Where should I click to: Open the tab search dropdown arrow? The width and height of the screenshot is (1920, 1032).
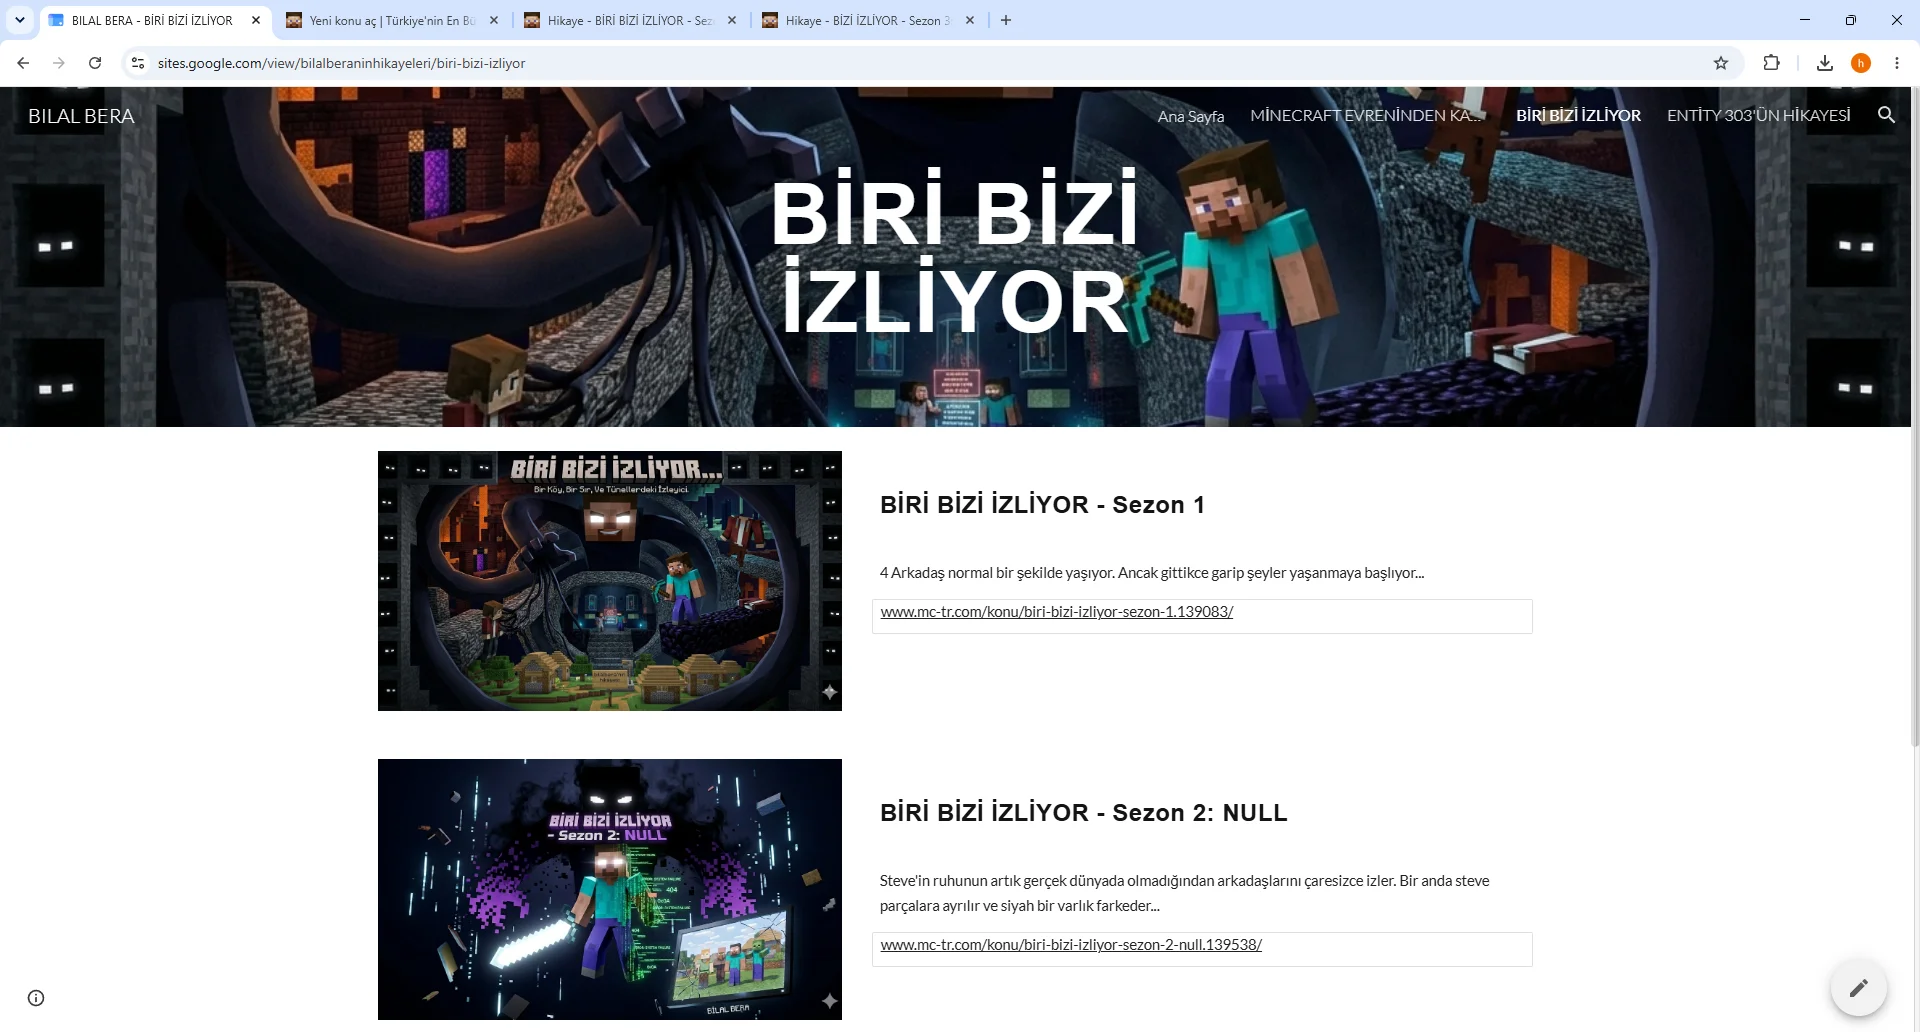(x=19, y=20)
